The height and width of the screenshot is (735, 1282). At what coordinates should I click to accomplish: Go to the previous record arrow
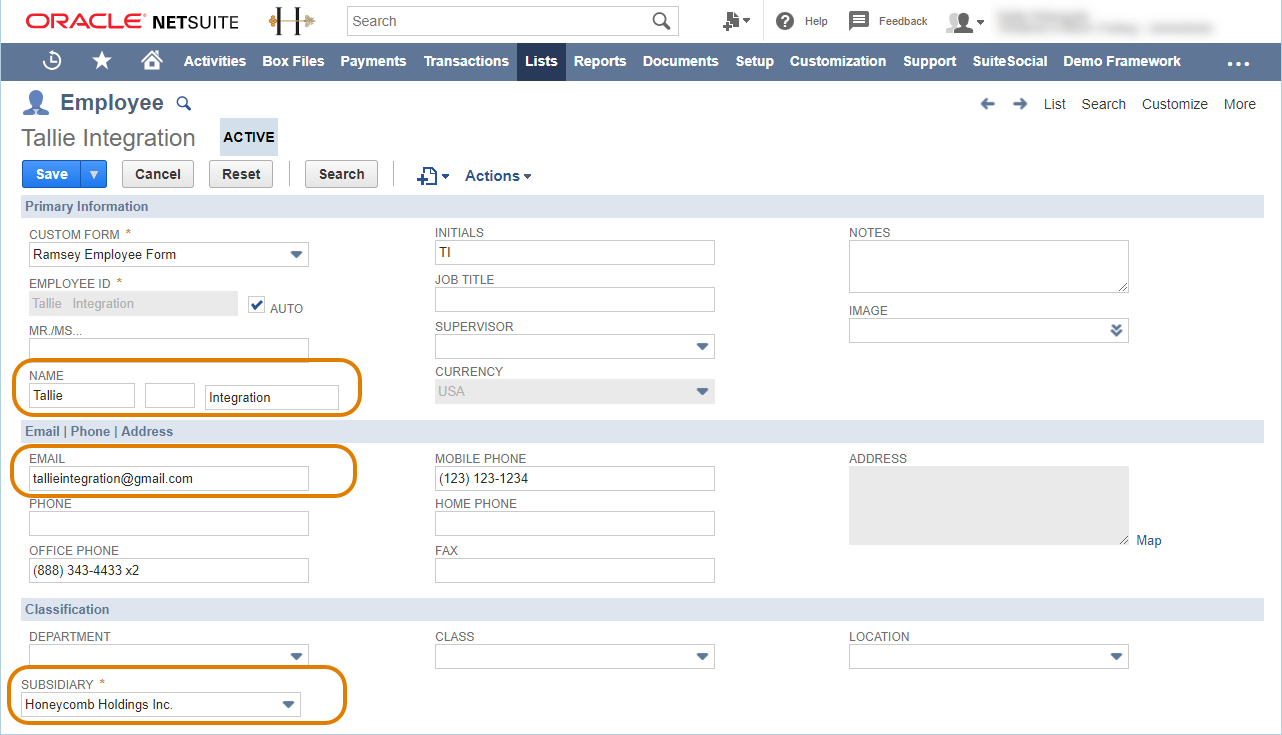coord(988,104)
